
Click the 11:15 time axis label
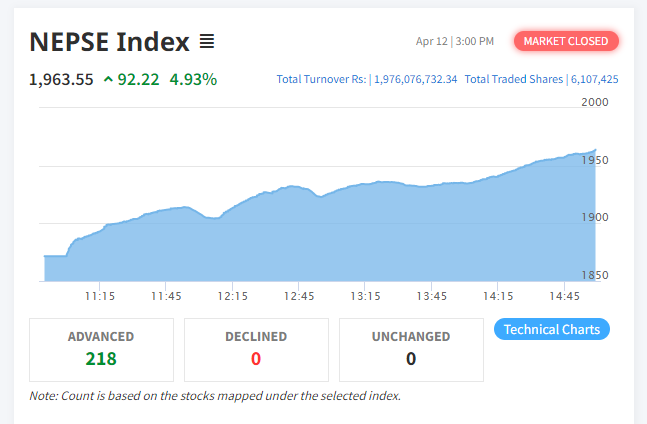click(x=100, y=296)
